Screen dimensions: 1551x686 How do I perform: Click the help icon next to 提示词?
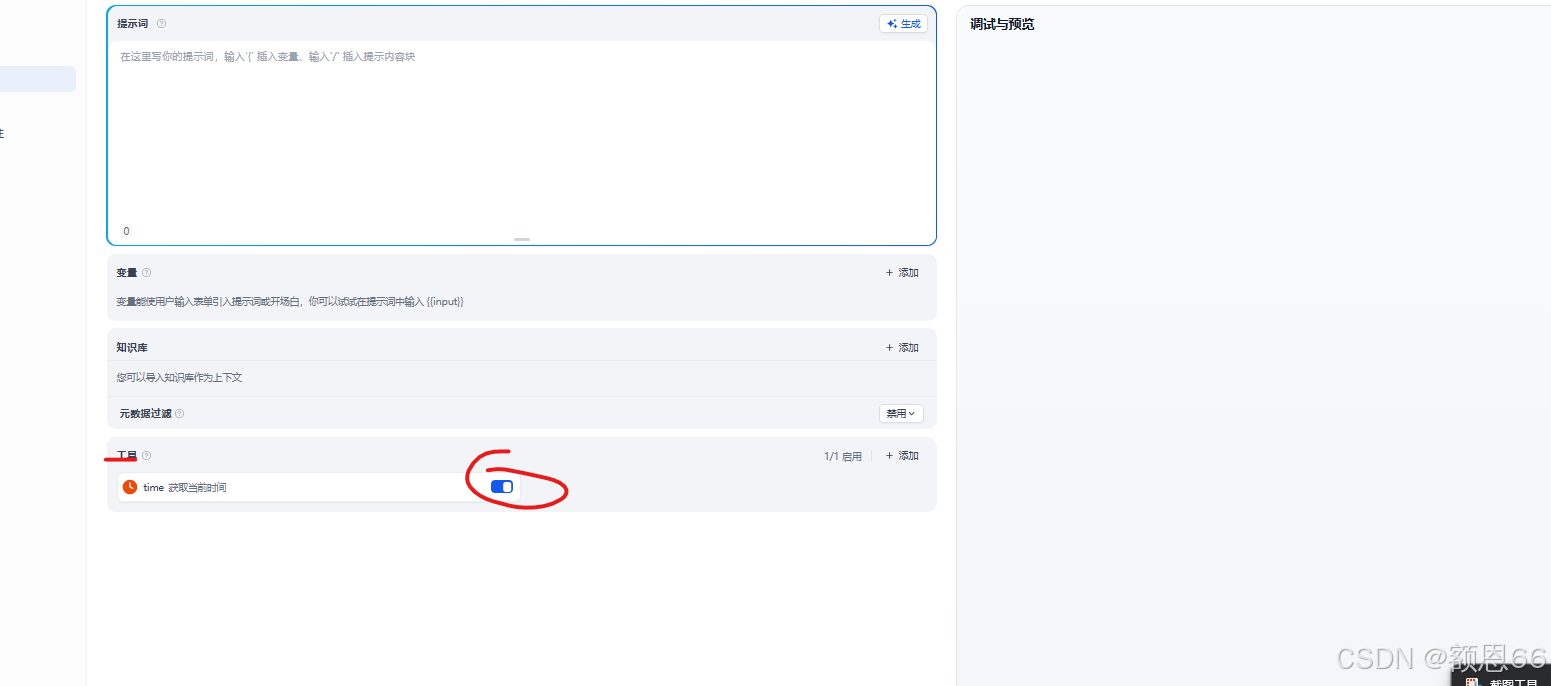pos(162,24)
